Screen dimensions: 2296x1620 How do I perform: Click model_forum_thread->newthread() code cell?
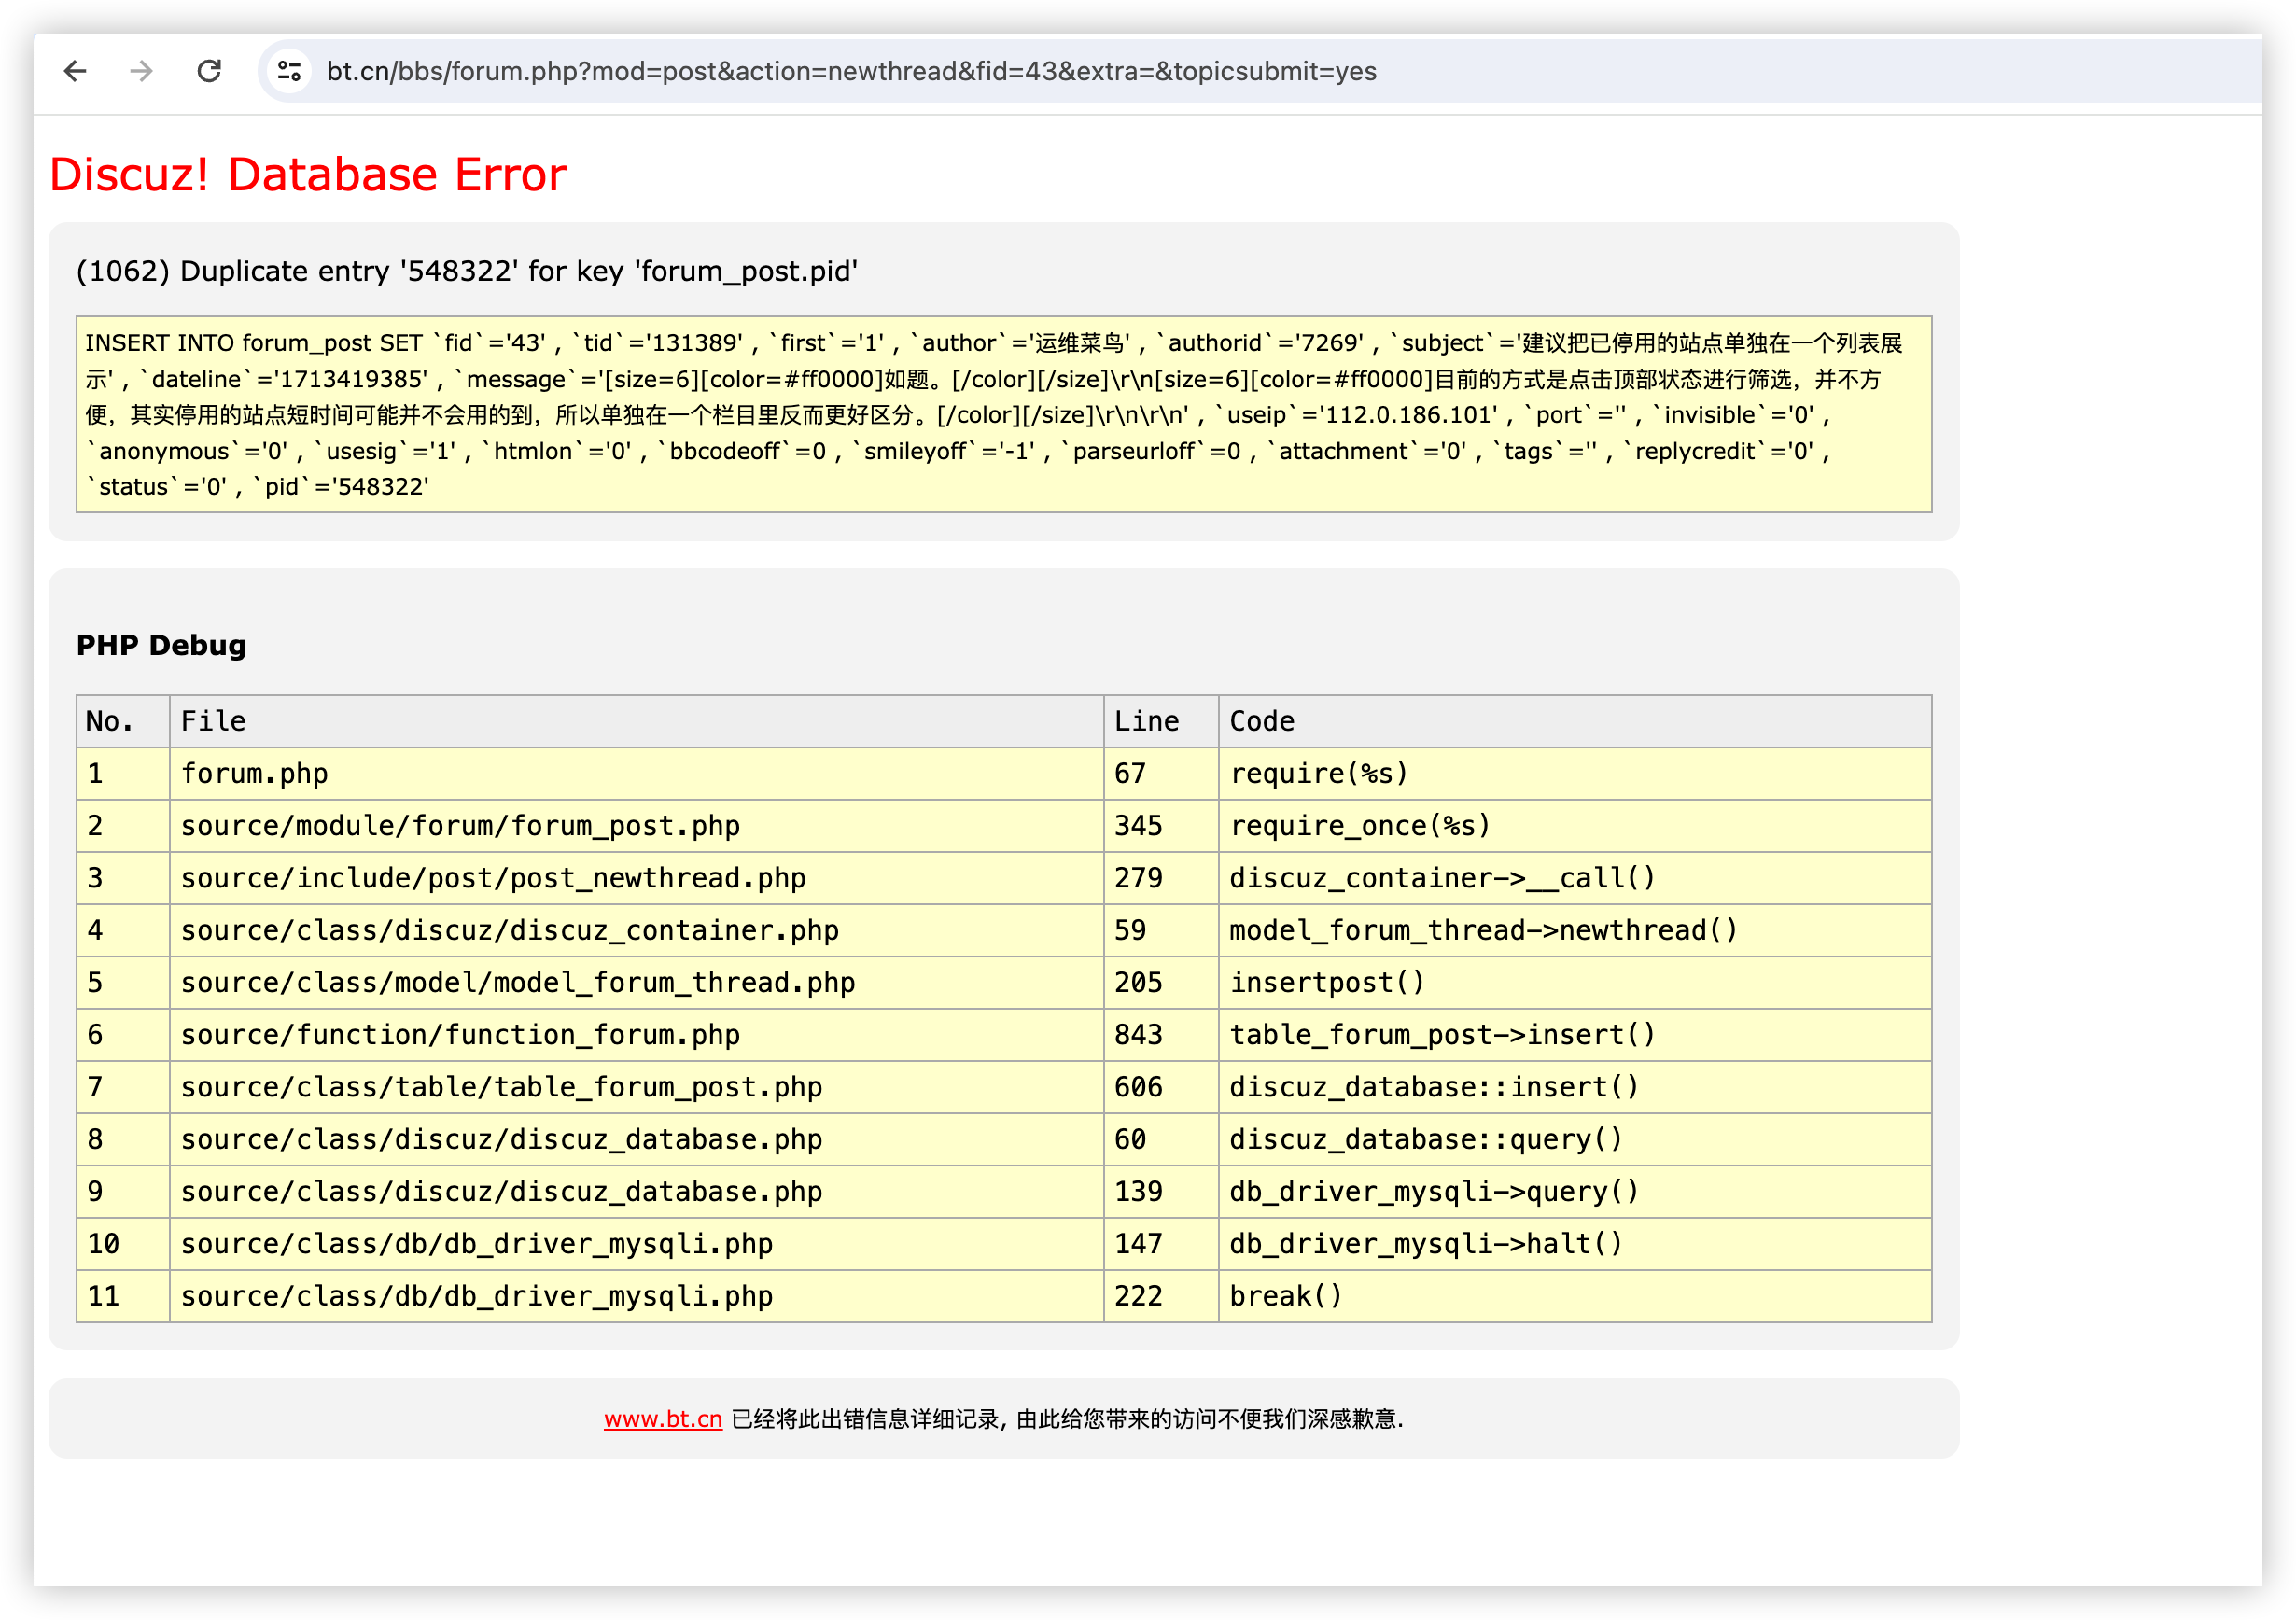point(1575,930)
